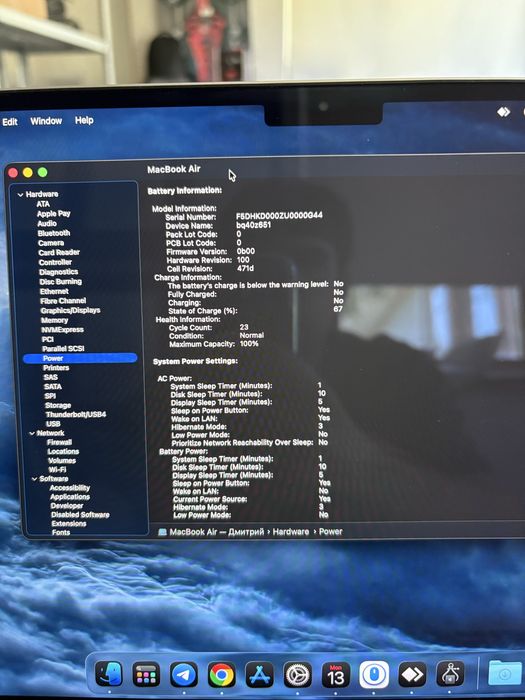Select Disc Burning in the sidebar
The width and height of the screenshot is (525, 700).
(60, 282)
